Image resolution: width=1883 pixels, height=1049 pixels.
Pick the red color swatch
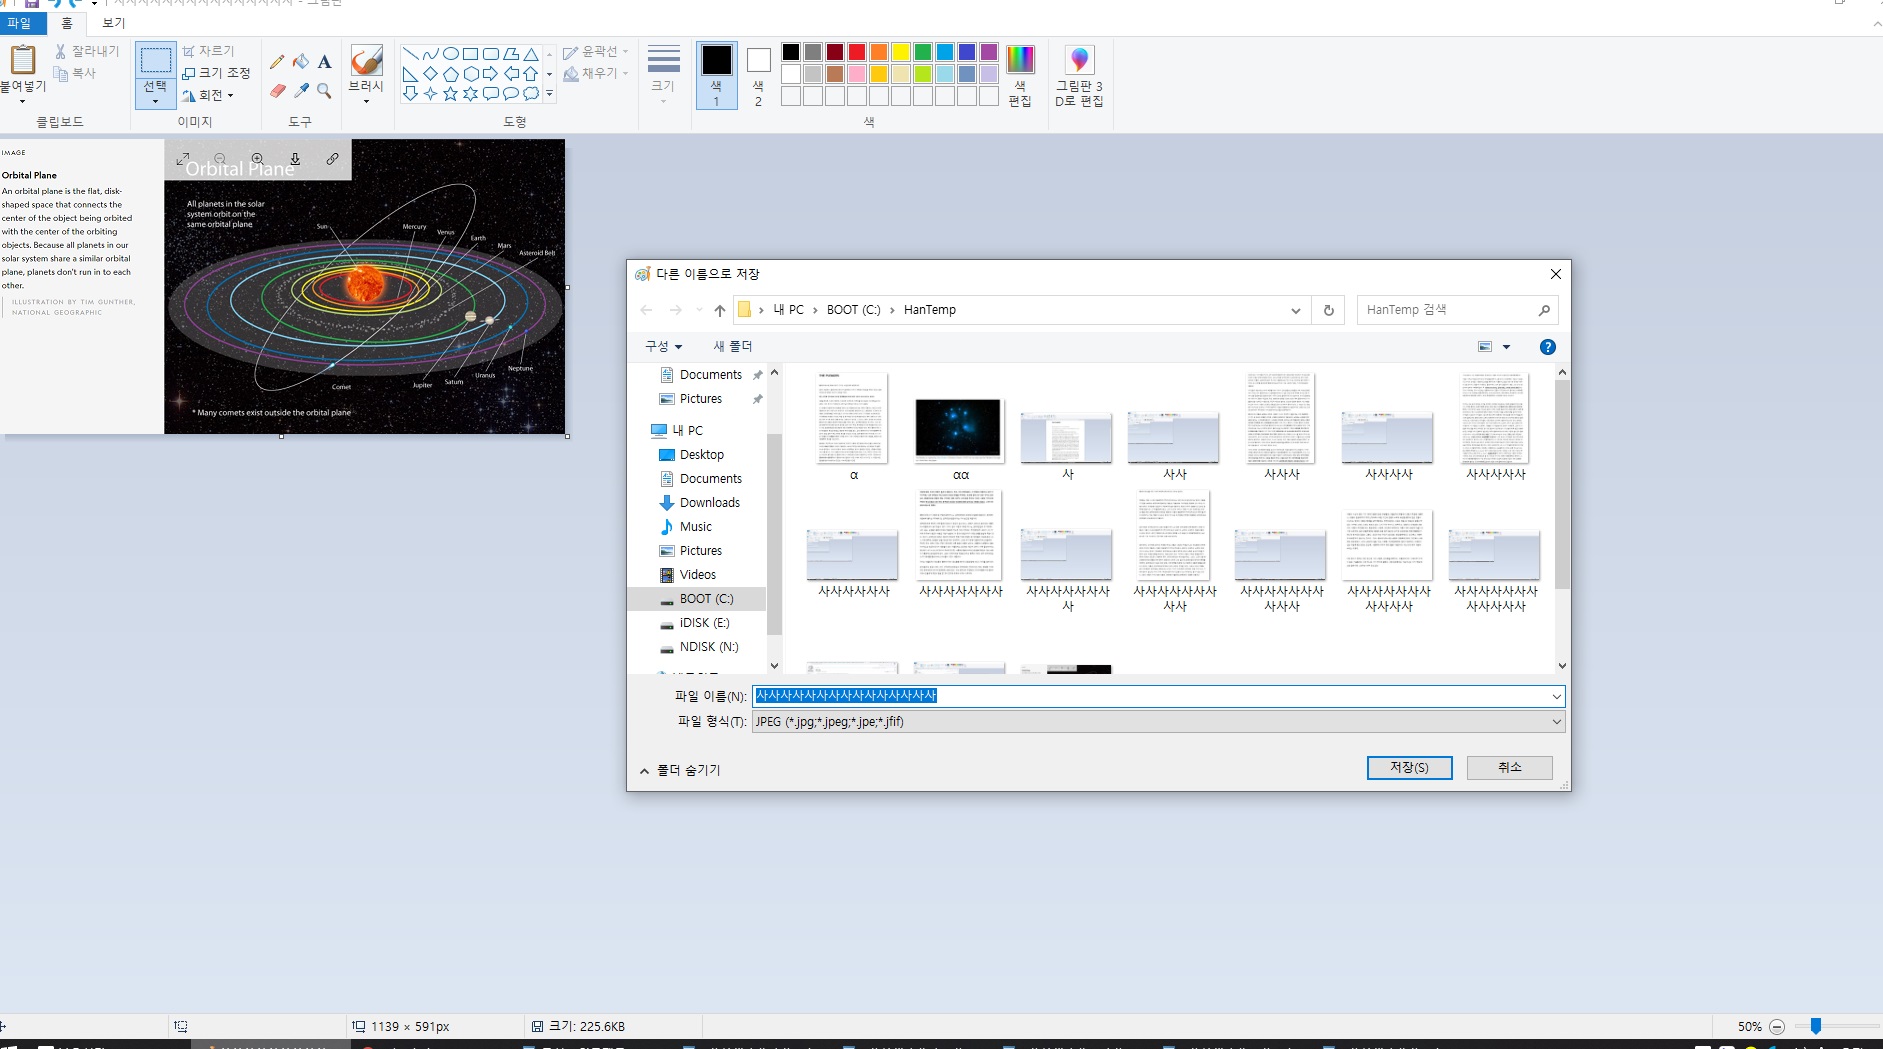[857, 52]
